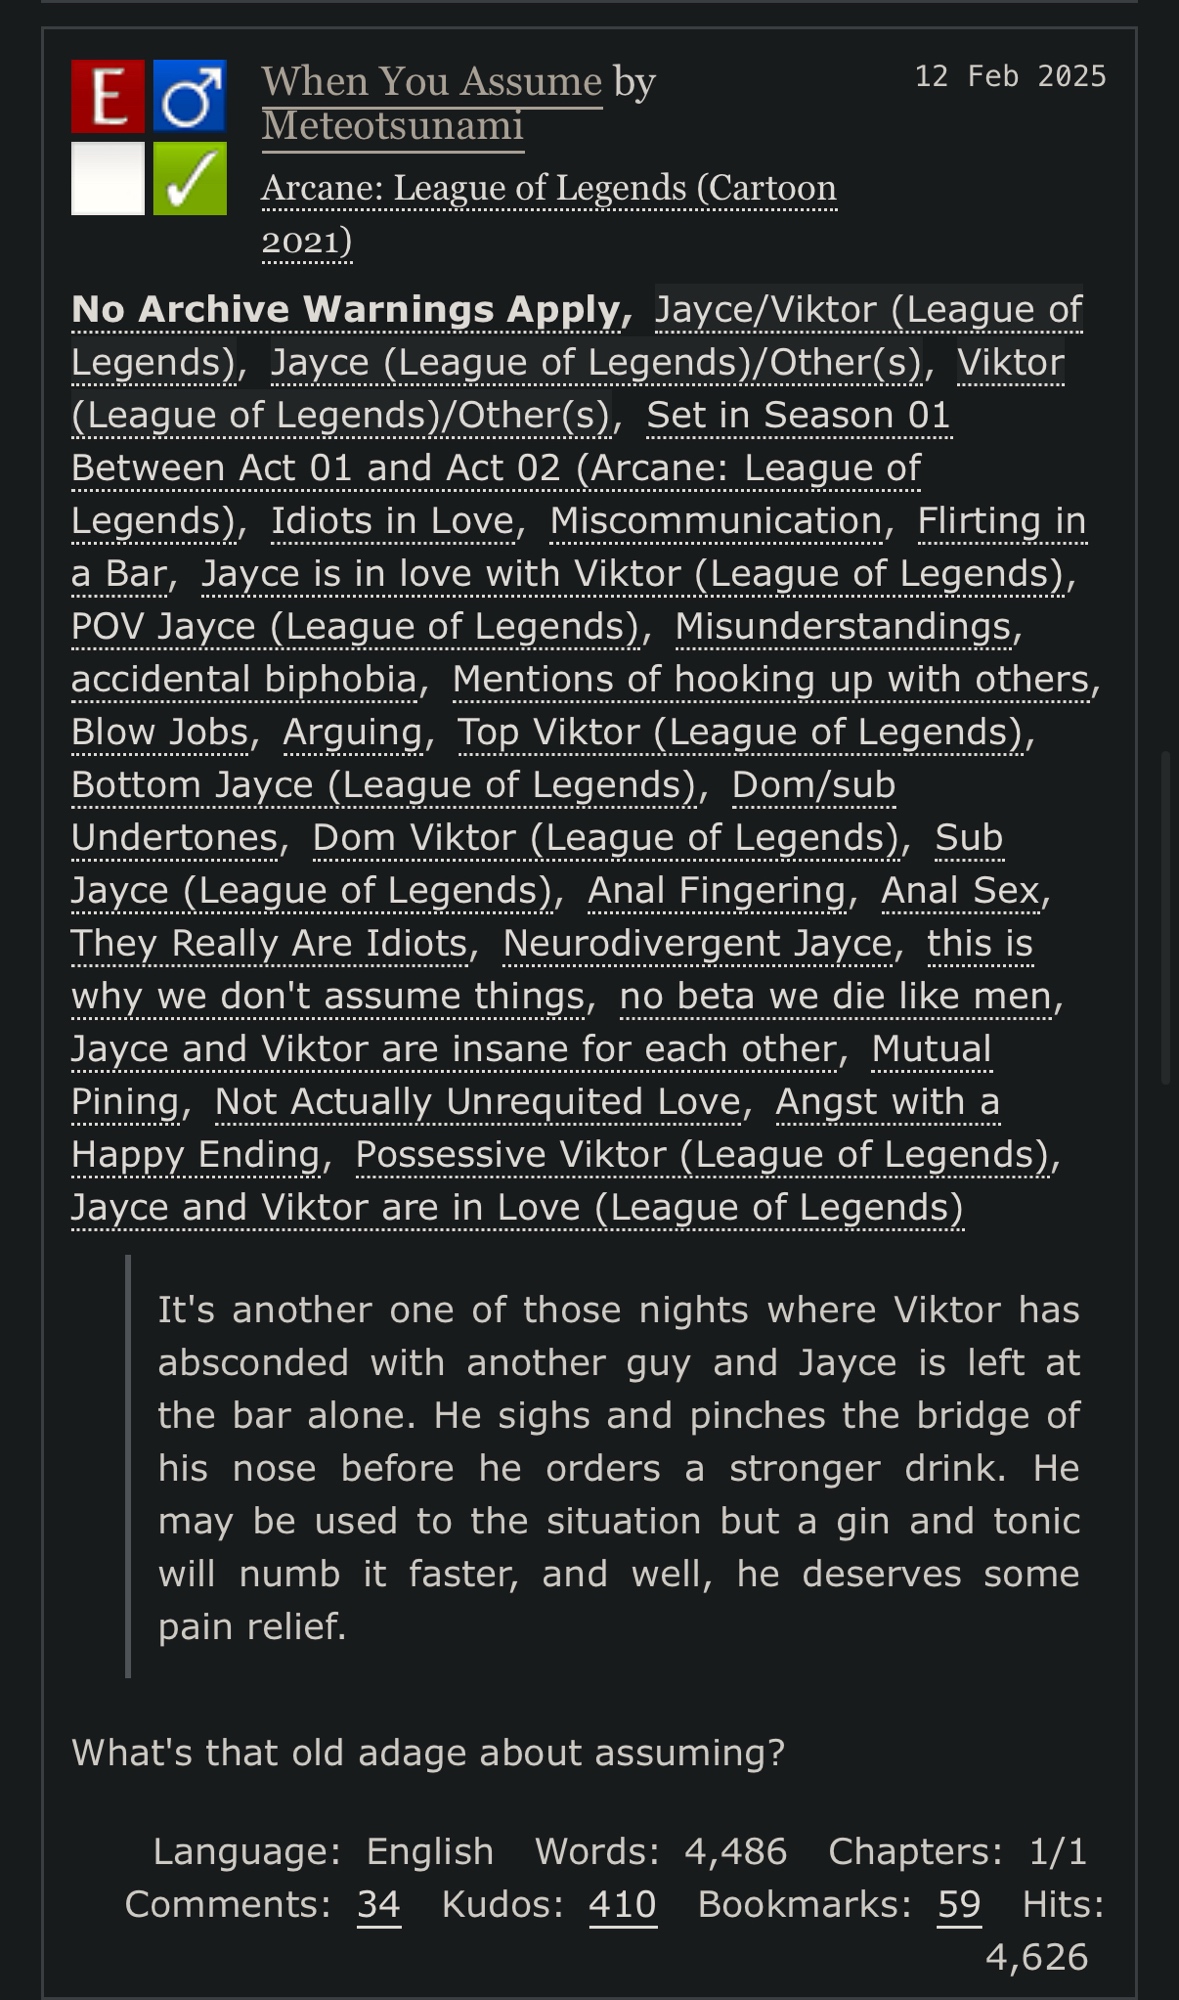View the 34 comments link
Viewport: 1179px width, 2000px height.
[x=378, y=1904]
